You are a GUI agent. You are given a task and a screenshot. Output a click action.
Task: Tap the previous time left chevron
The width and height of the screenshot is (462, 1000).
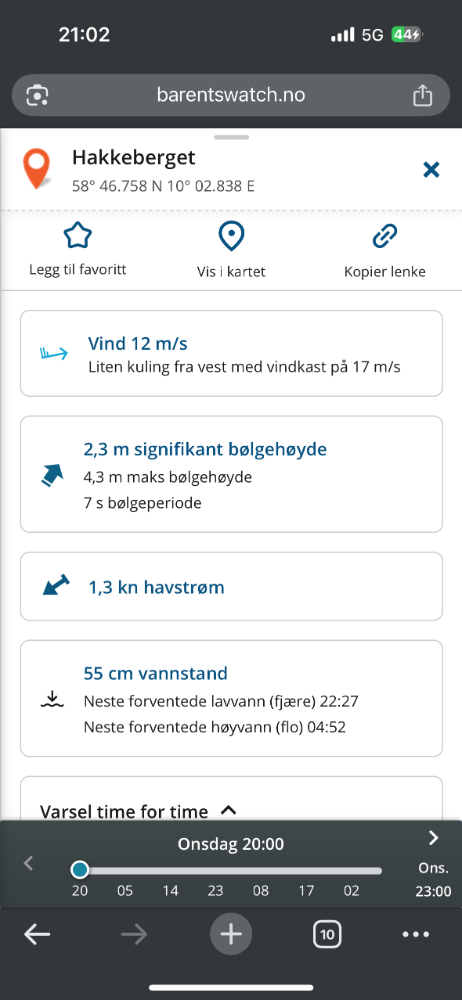pos(28,864)
